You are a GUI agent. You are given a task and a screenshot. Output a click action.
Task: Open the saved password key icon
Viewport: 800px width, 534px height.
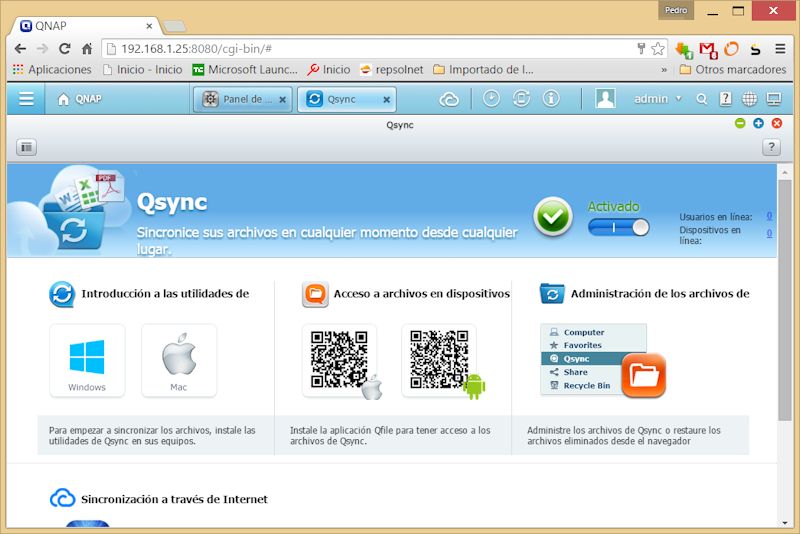click(x=641, y=49)
